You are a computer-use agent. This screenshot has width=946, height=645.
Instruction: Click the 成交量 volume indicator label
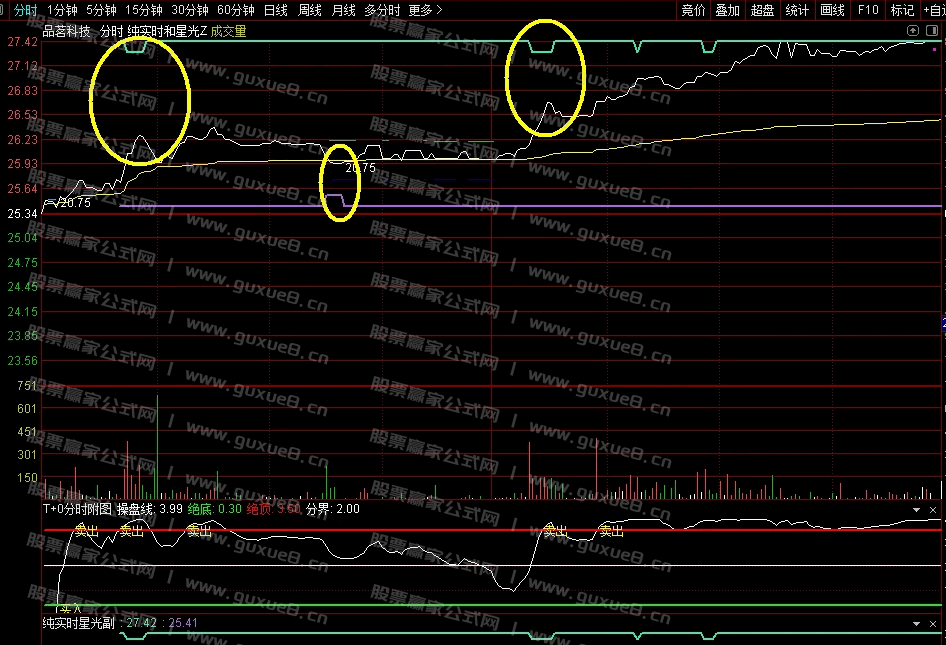(229, 31)
